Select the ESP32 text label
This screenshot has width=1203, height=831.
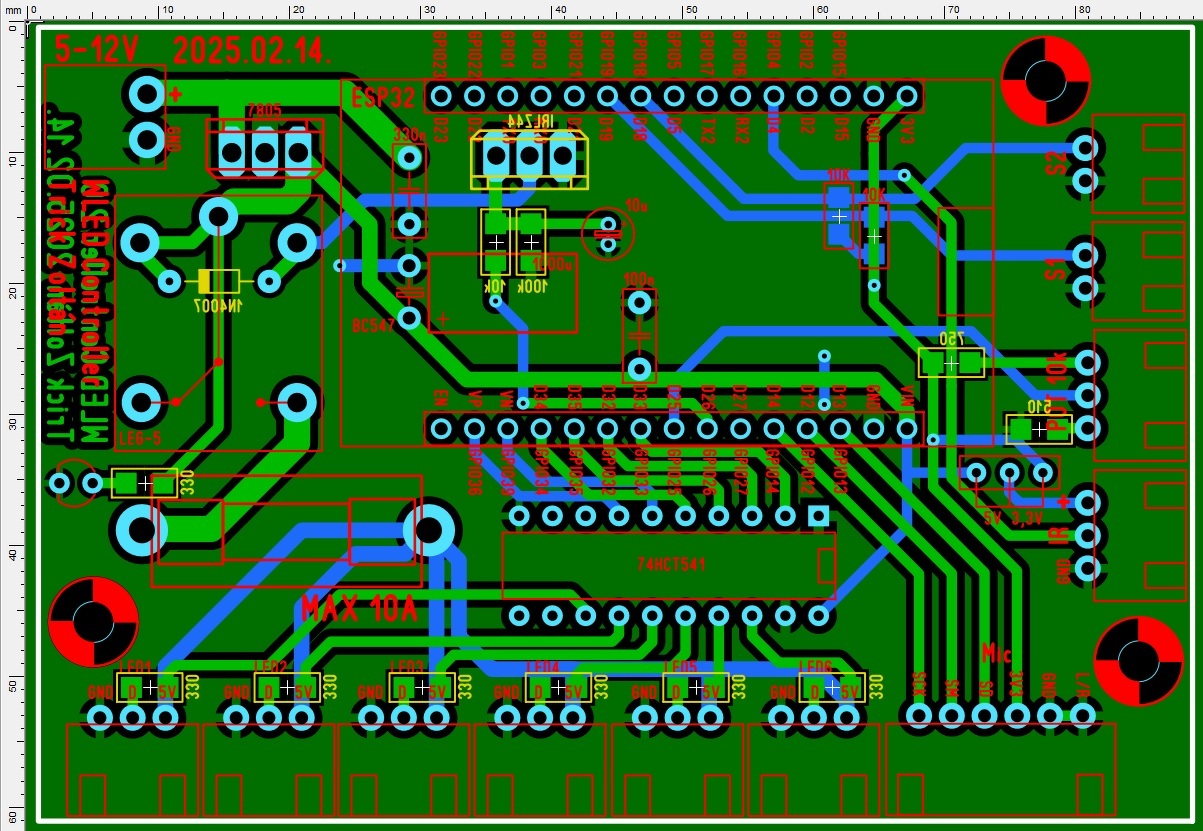click(382, 98)
